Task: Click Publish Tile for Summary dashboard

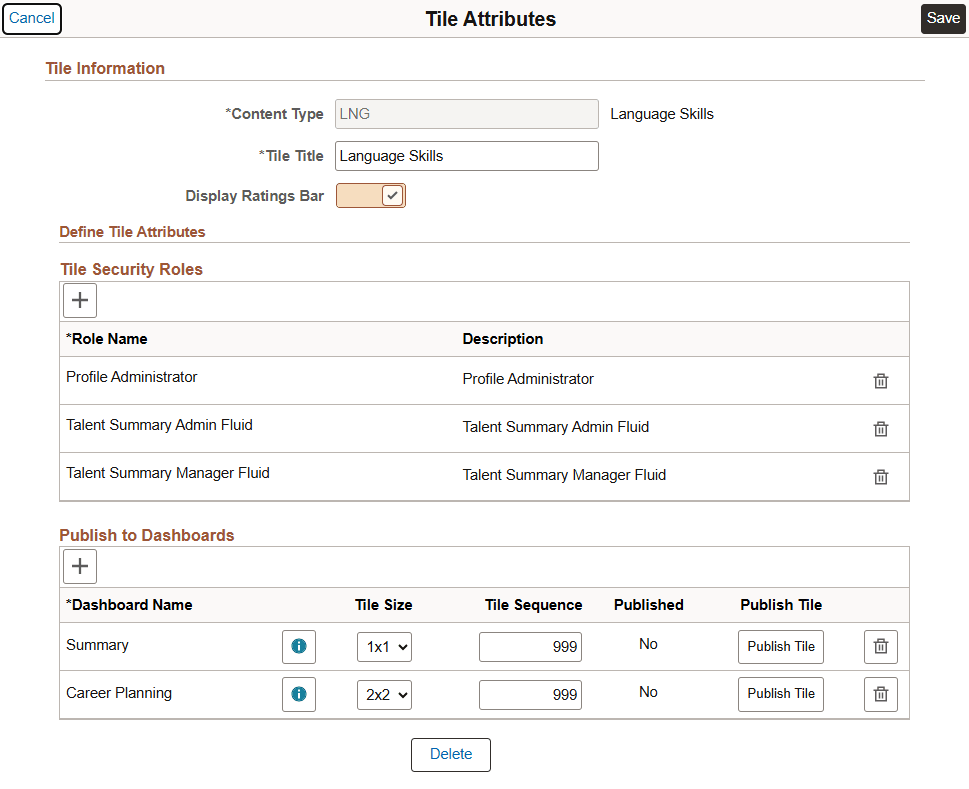Action: (x=781, y=647)
